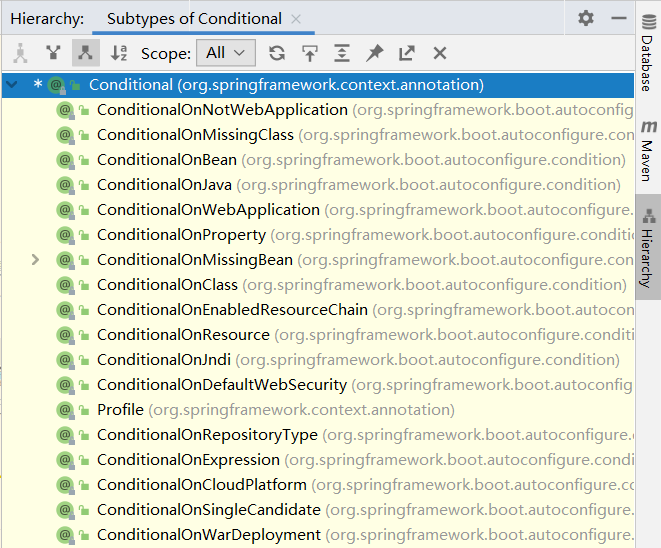
Task: Click the annotation icon beside ConditionalOnNotWebApplication
Action: pyautogui.click(x=65, y=110)
